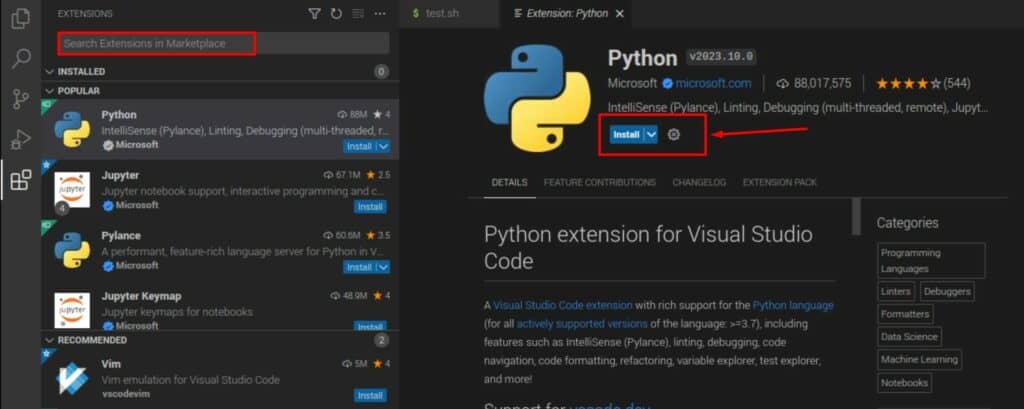
Task: Close the Extension: Python tab
Action: [620, 13]
